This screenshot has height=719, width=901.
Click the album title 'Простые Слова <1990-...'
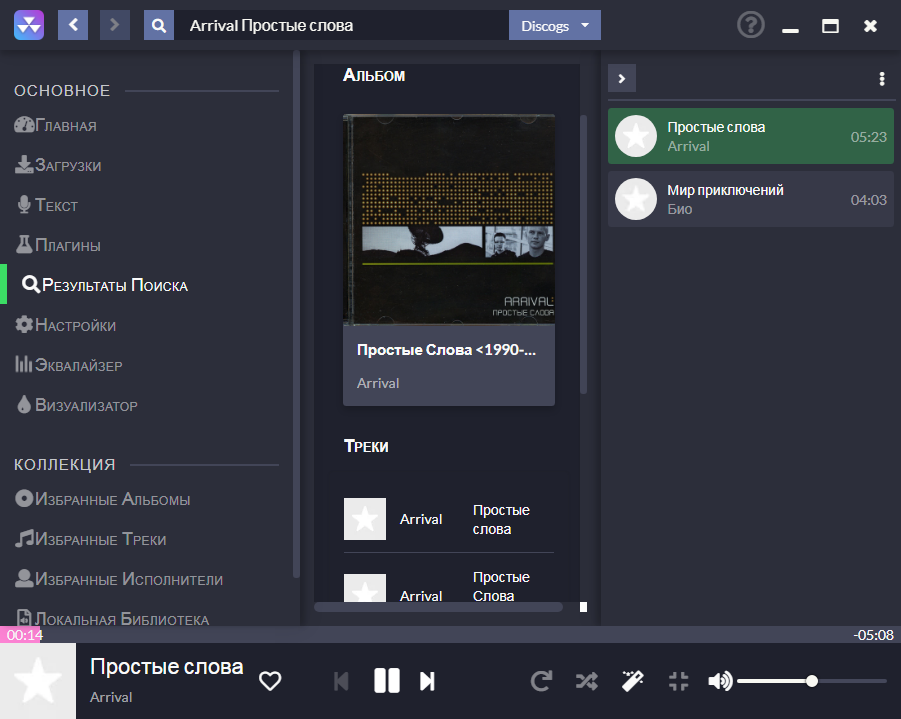446,350
